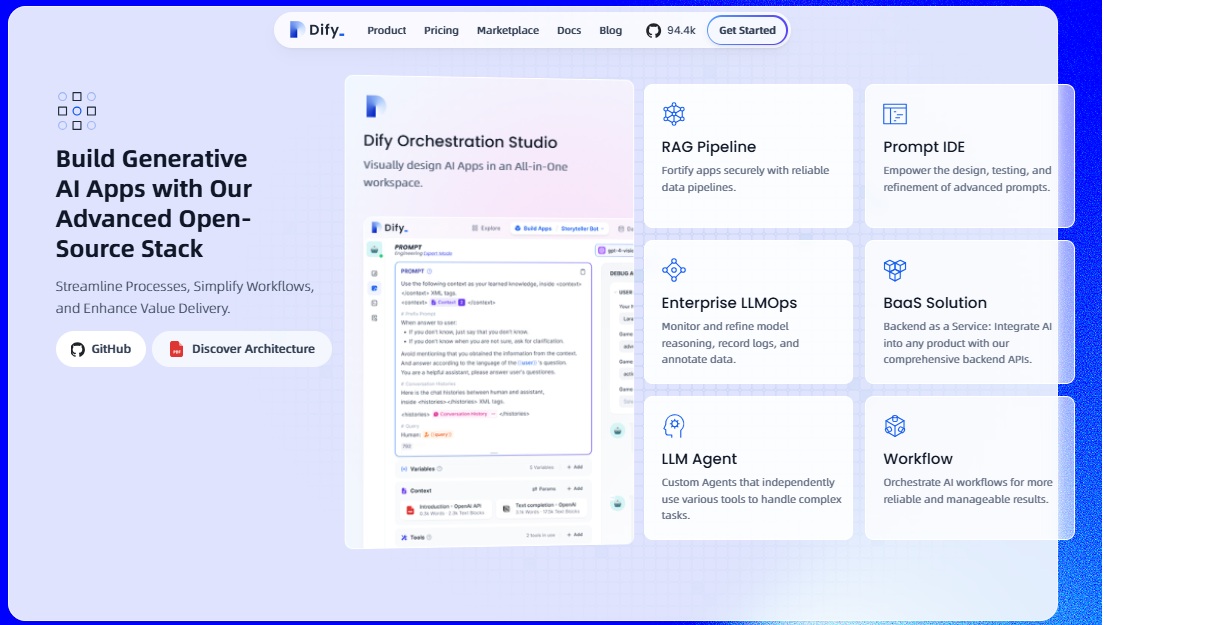Click 'Monitor and refine model reasoning' text
Screen dimensions: 1222x625
click(x=730, y=342)
